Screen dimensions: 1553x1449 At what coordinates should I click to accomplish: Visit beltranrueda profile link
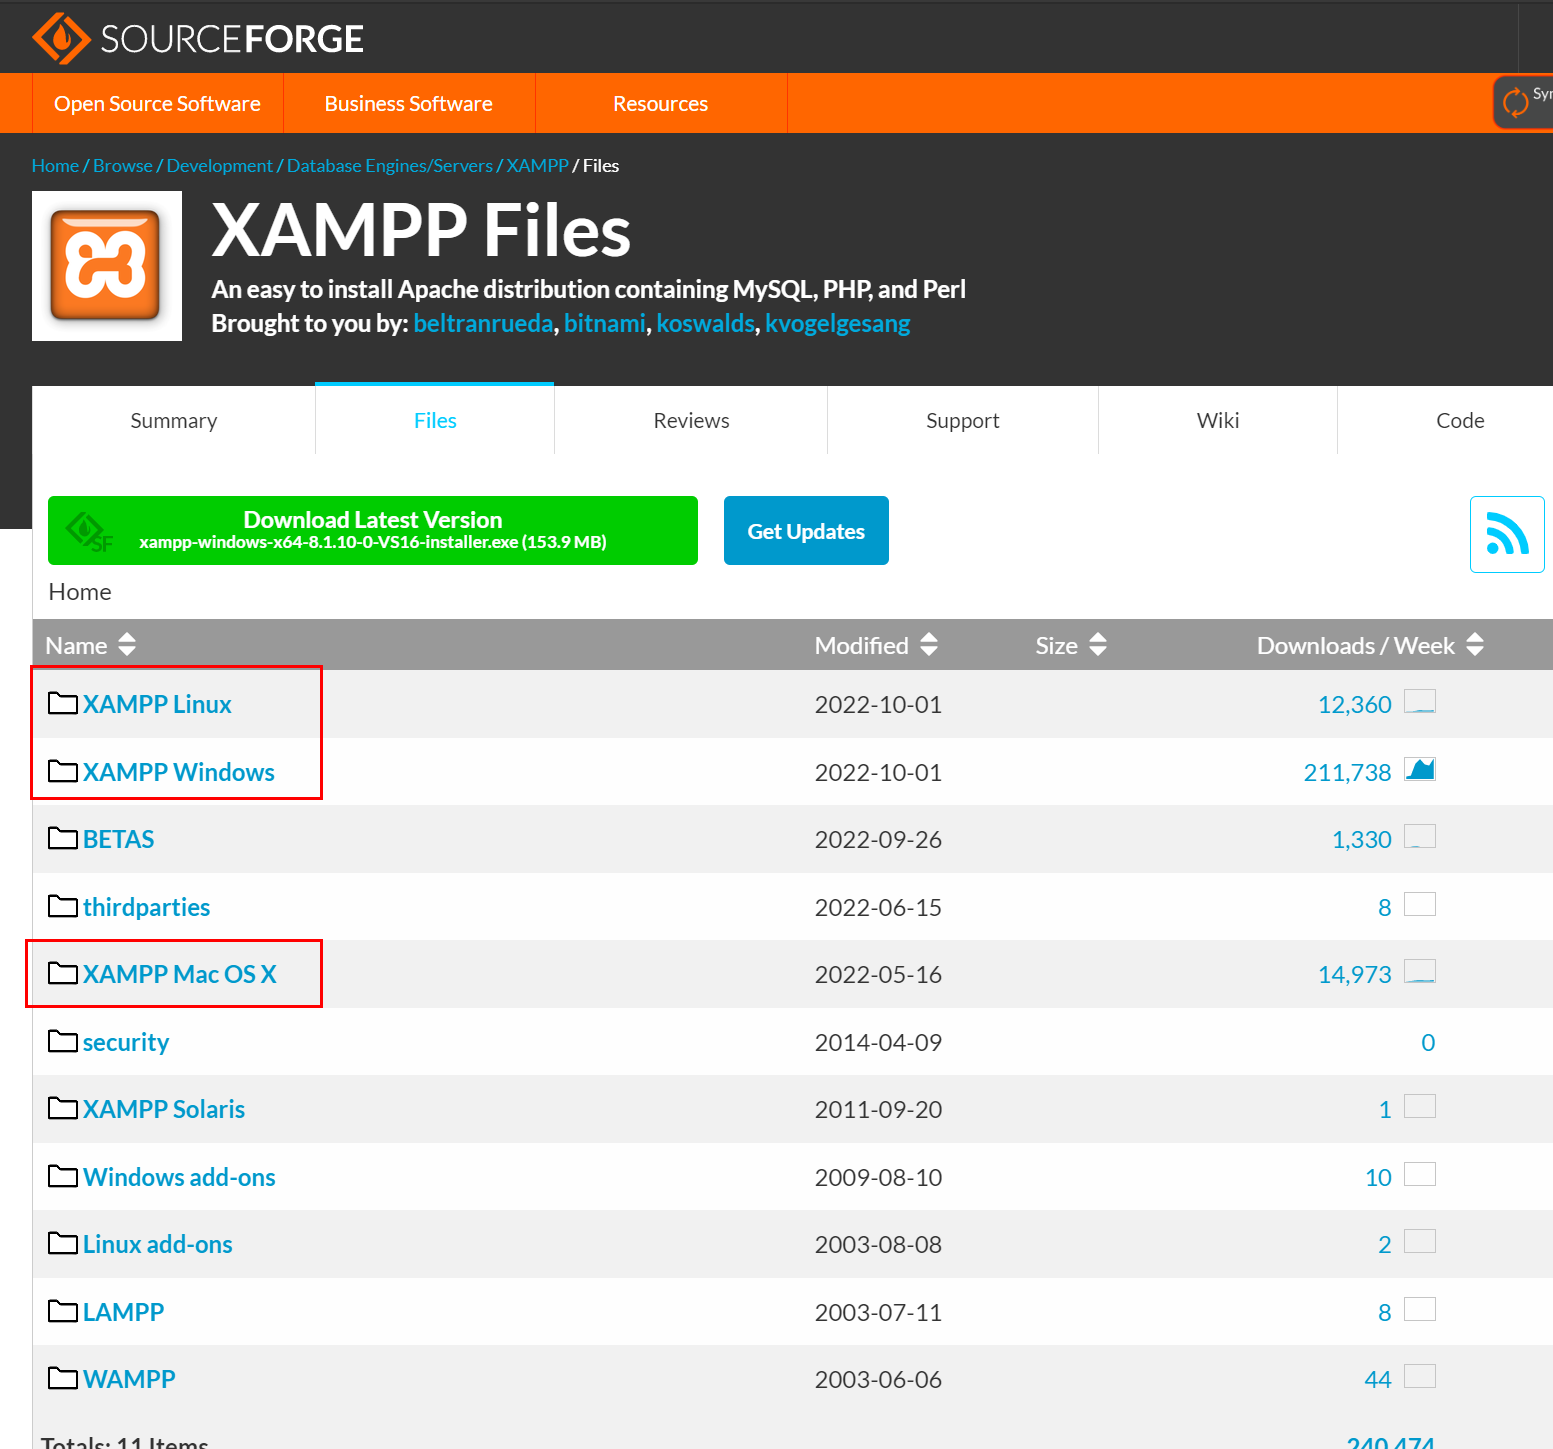point(483,323)
